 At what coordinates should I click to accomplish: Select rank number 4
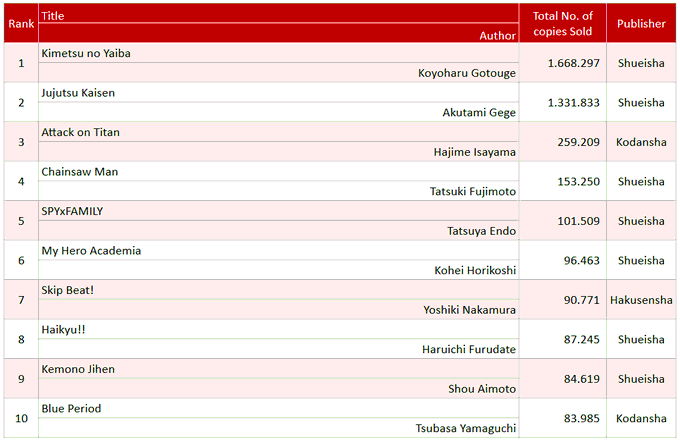[21, 182]
